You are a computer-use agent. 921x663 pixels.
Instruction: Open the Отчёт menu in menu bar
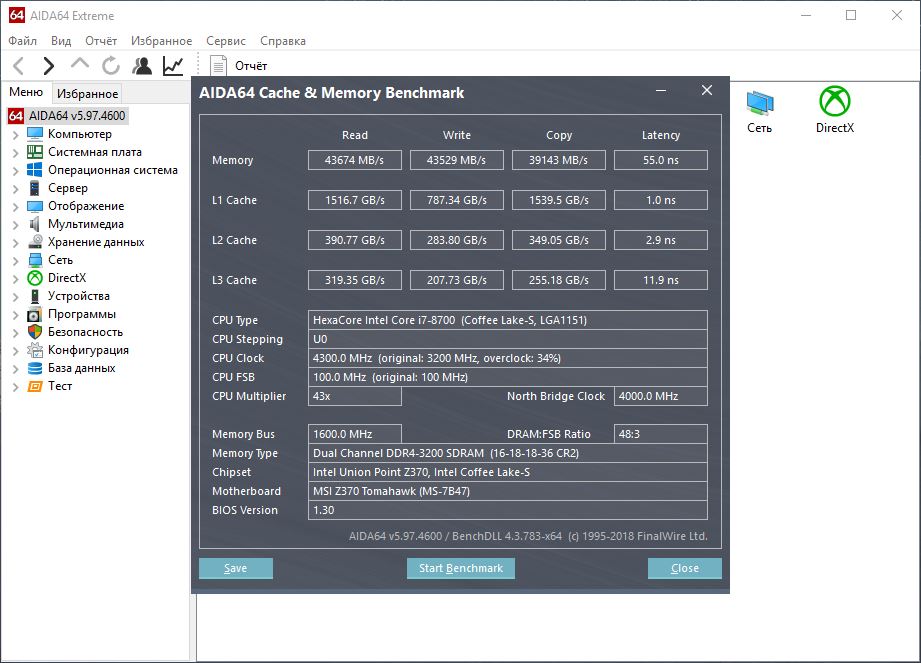[101, 41]
